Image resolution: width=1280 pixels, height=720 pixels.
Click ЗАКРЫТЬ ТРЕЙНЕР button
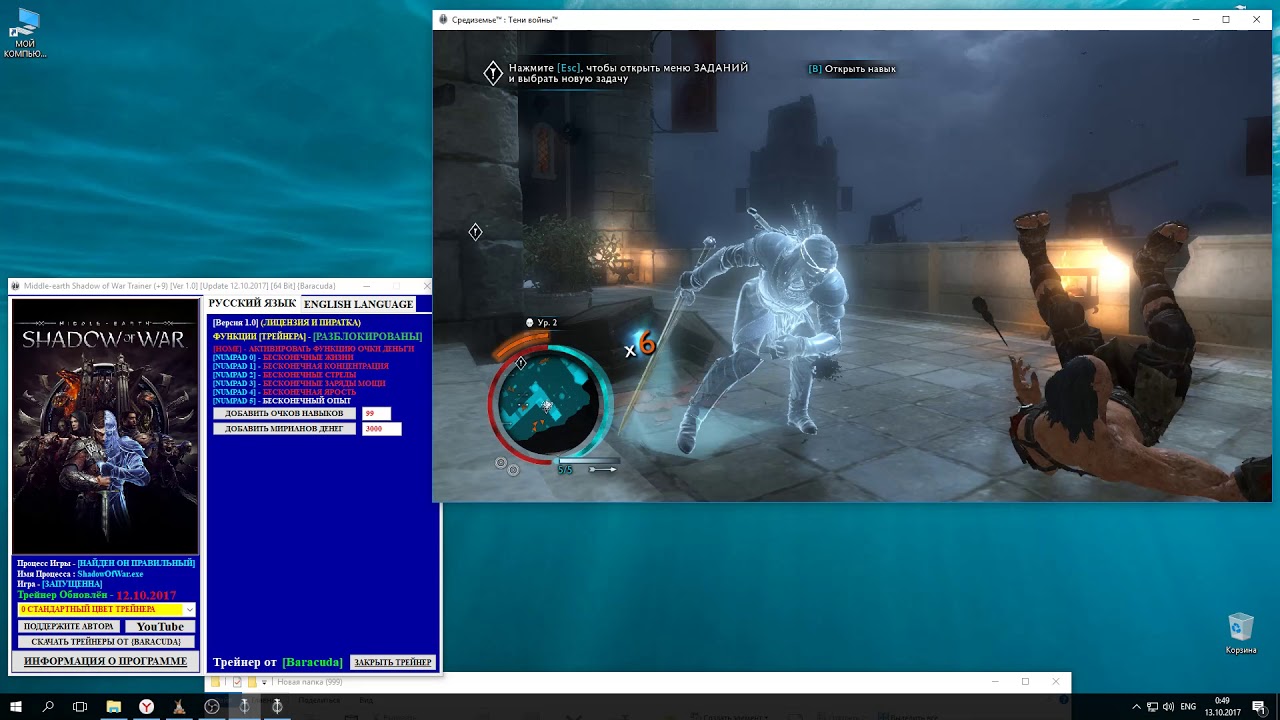coord(393,662)
